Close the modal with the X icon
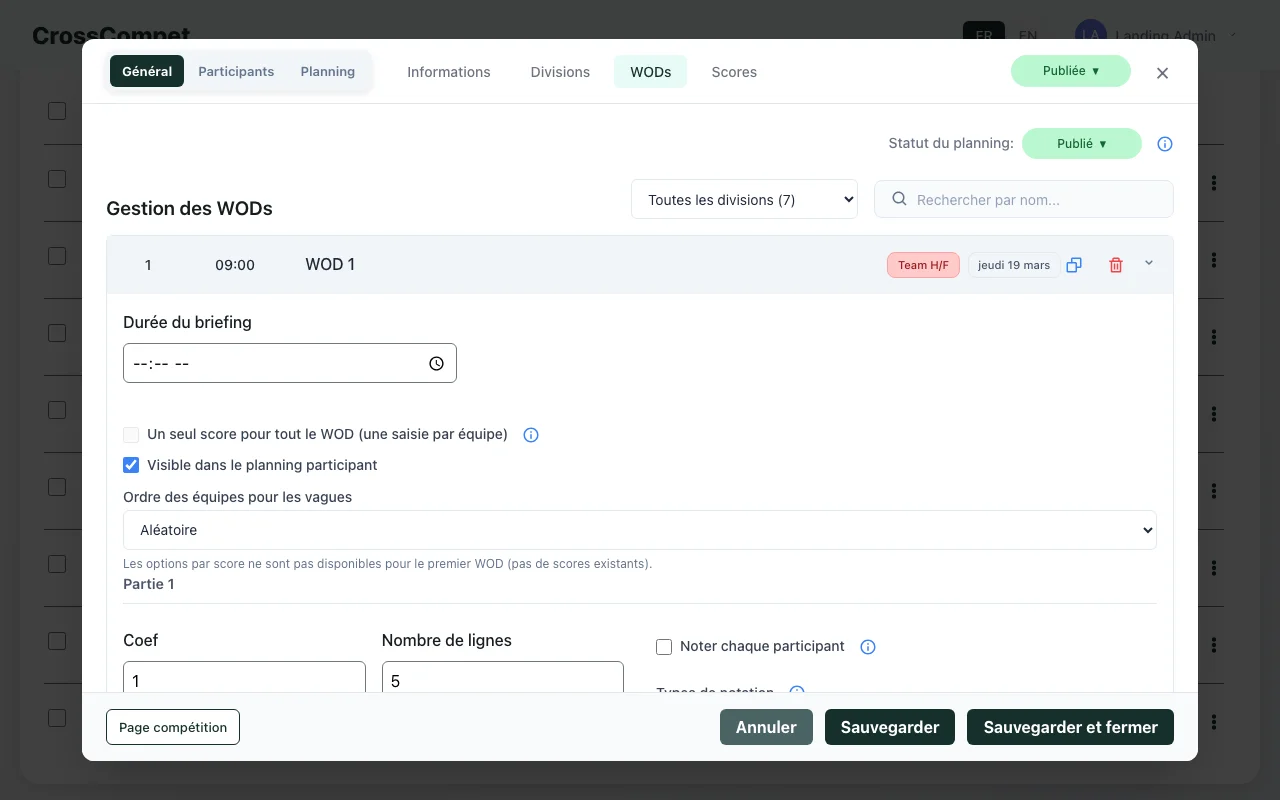The height and width of the screenshot is (800, 1280). (x=1162, y=73)
